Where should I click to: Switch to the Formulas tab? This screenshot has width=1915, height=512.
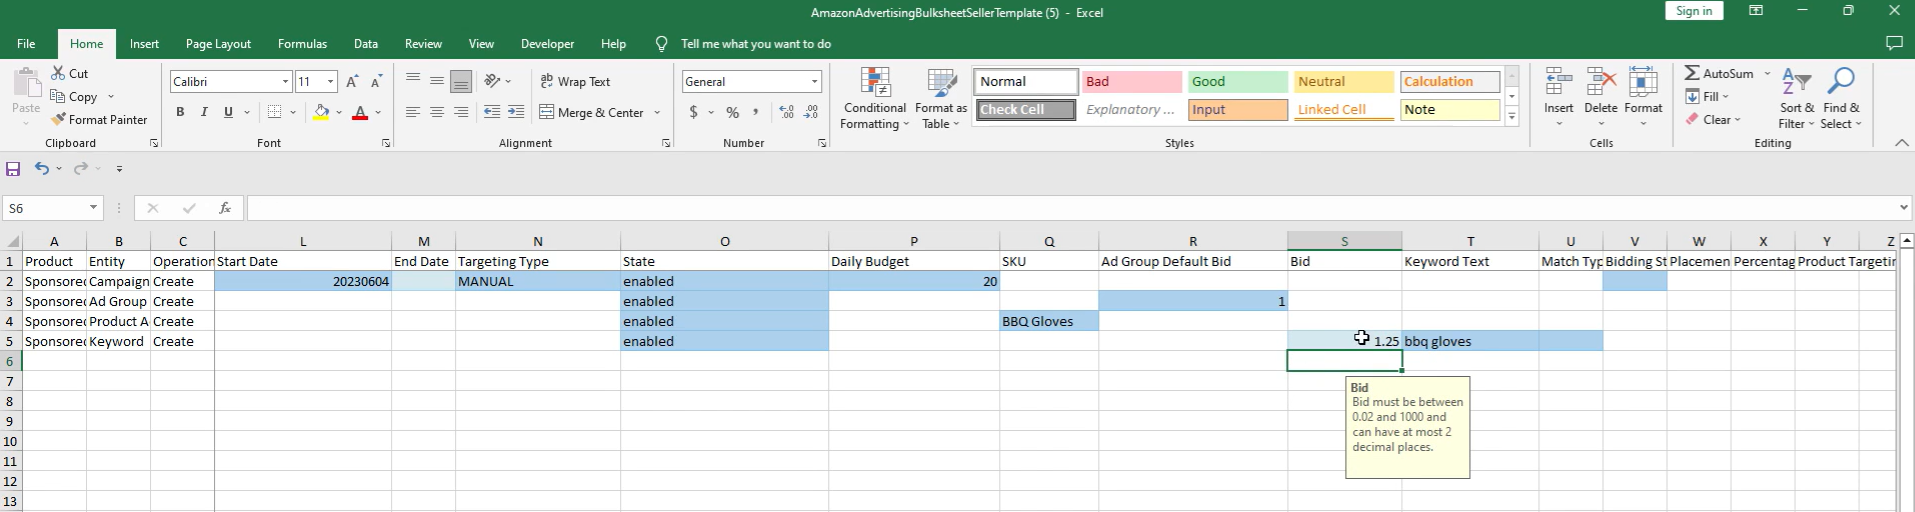coord(302,43)
